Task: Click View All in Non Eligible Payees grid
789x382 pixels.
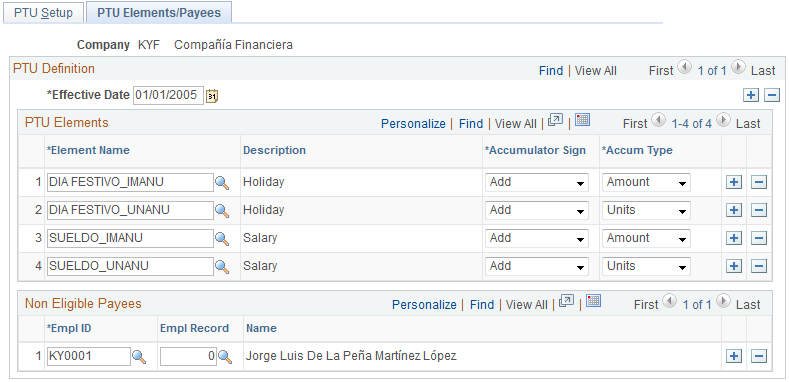Action: pyautogui.click(x=527, y=304)
